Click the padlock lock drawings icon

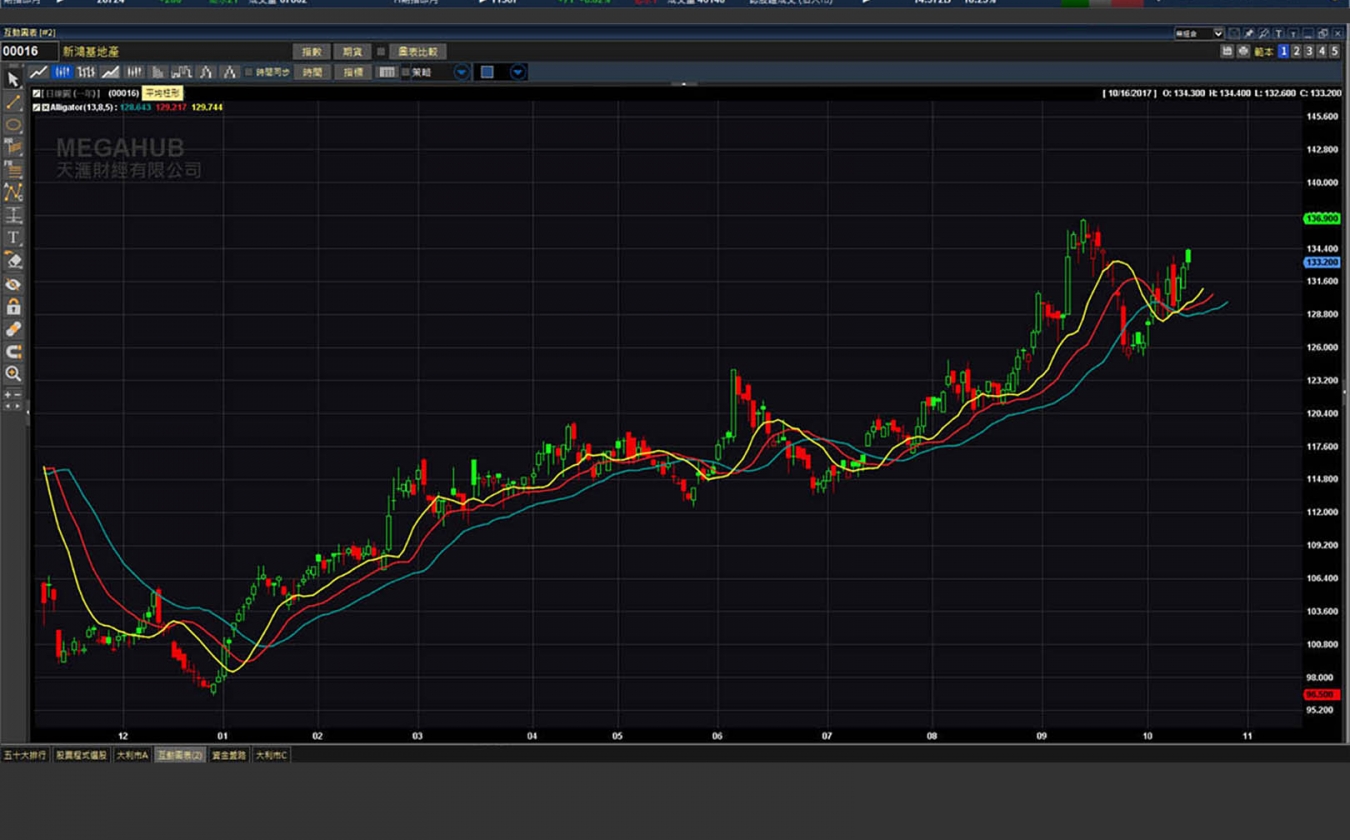[13, 307]
